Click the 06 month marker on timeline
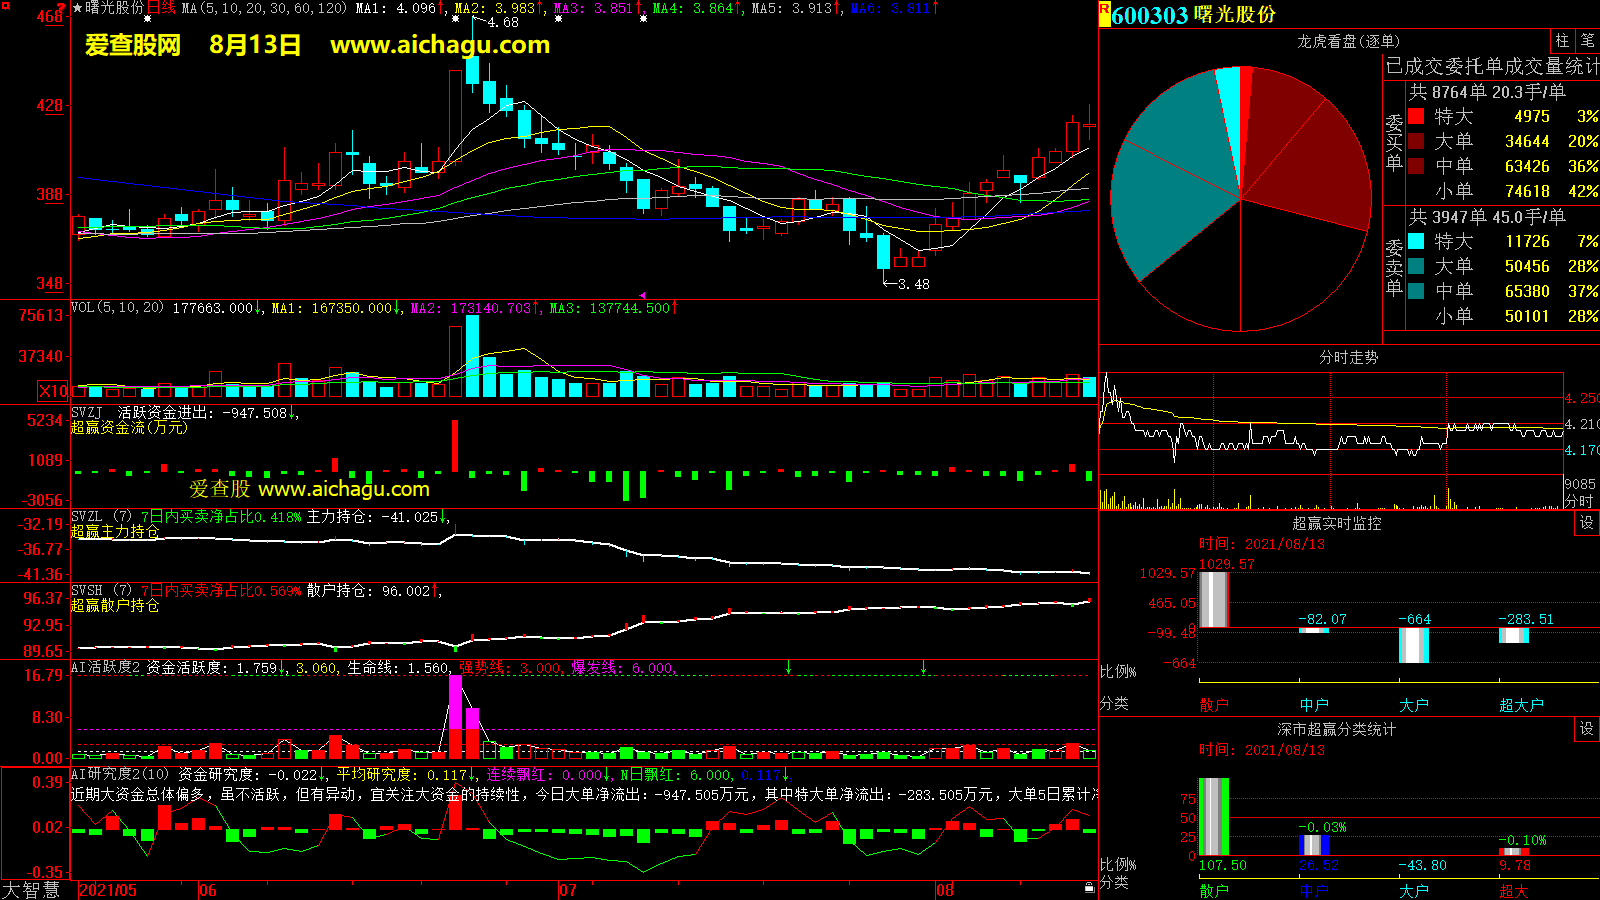The height and width of the screenshot is (900, 1600). point(208,890)
